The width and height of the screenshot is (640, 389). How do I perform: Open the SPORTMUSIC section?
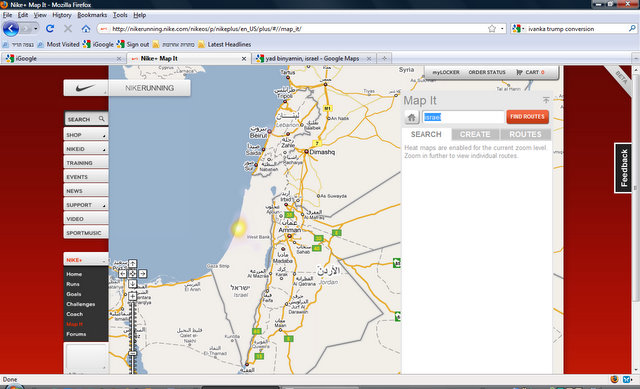[x=86, y=233]
